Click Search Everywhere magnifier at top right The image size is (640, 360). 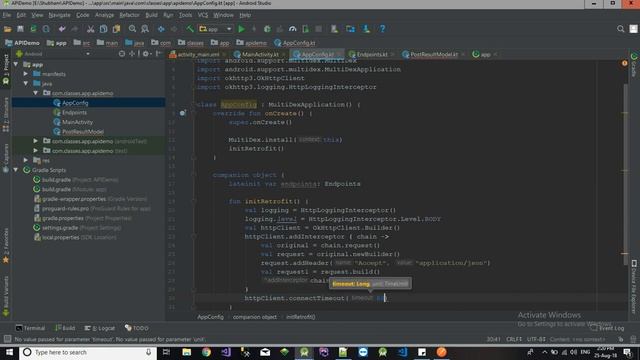point(620,29)
